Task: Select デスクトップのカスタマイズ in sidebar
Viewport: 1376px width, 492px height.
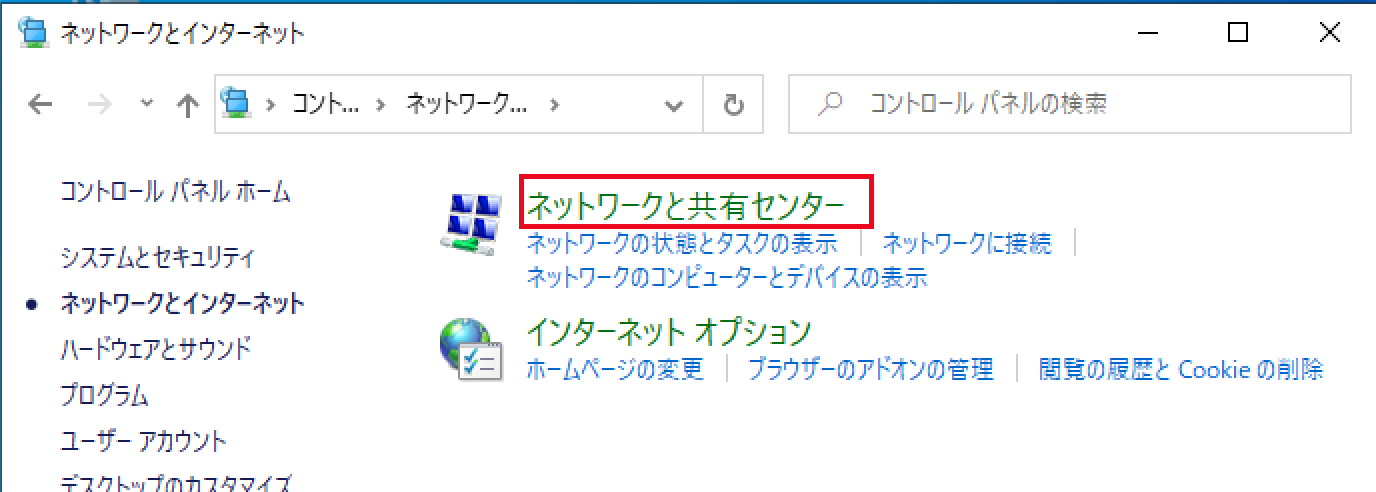Action: click(x=176, y=483)
